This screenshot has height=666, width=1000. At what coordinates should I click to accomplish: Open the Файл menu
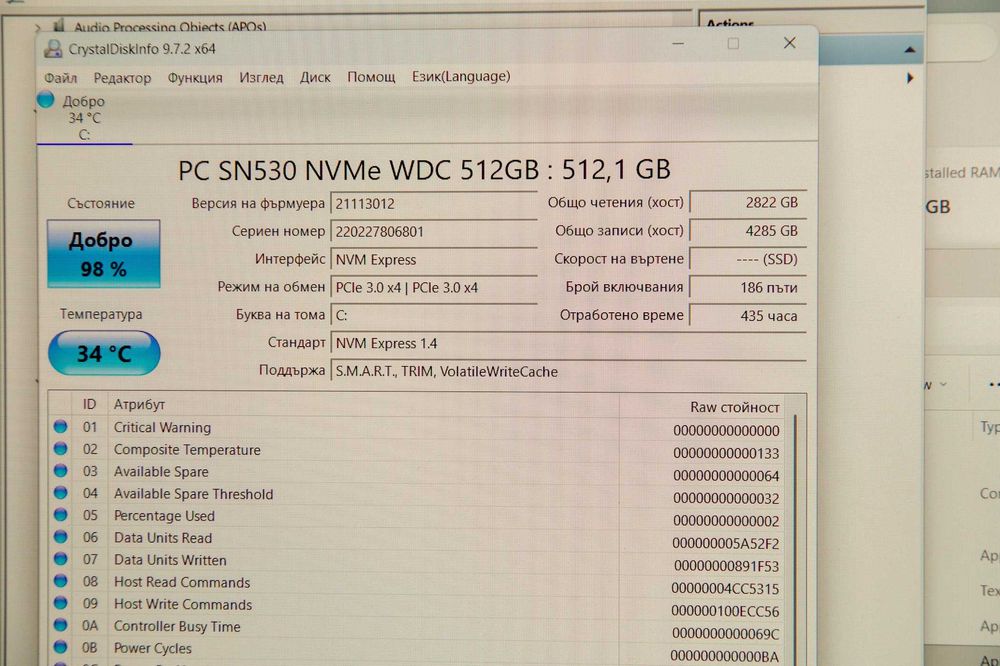tap(60, 78)
